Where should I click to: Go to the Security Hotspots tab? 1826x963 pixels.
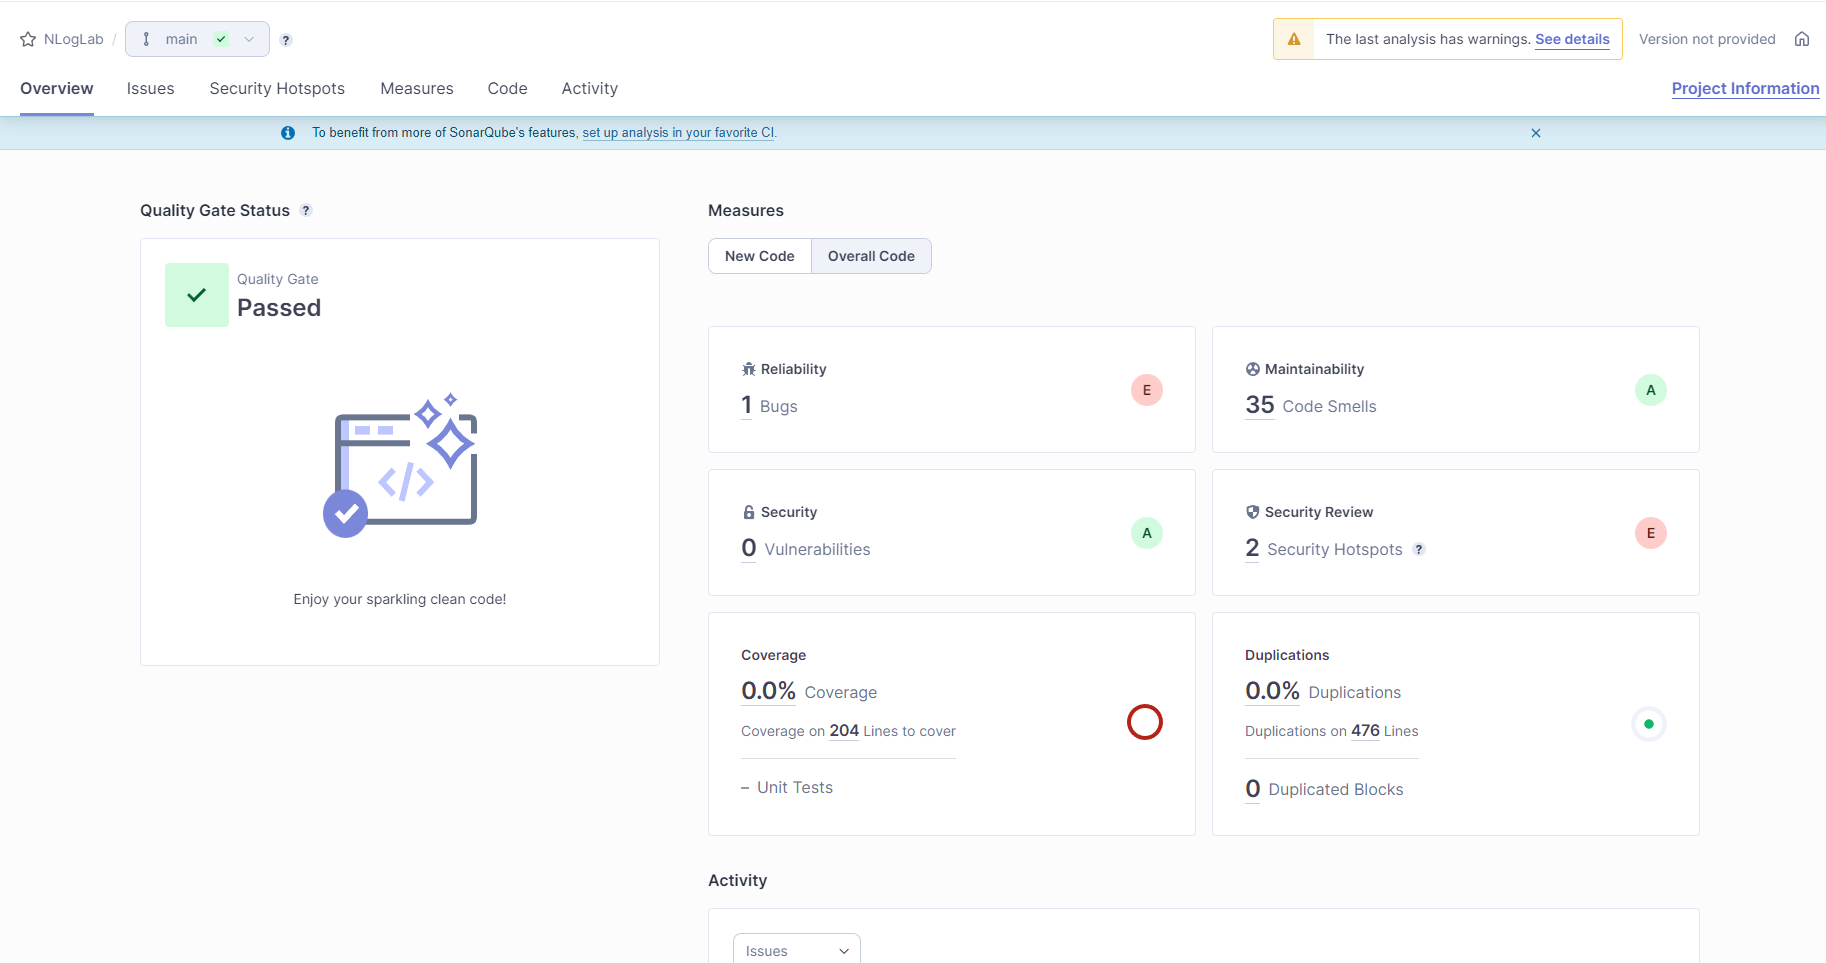pyautogui.click(x=277, y=89)
